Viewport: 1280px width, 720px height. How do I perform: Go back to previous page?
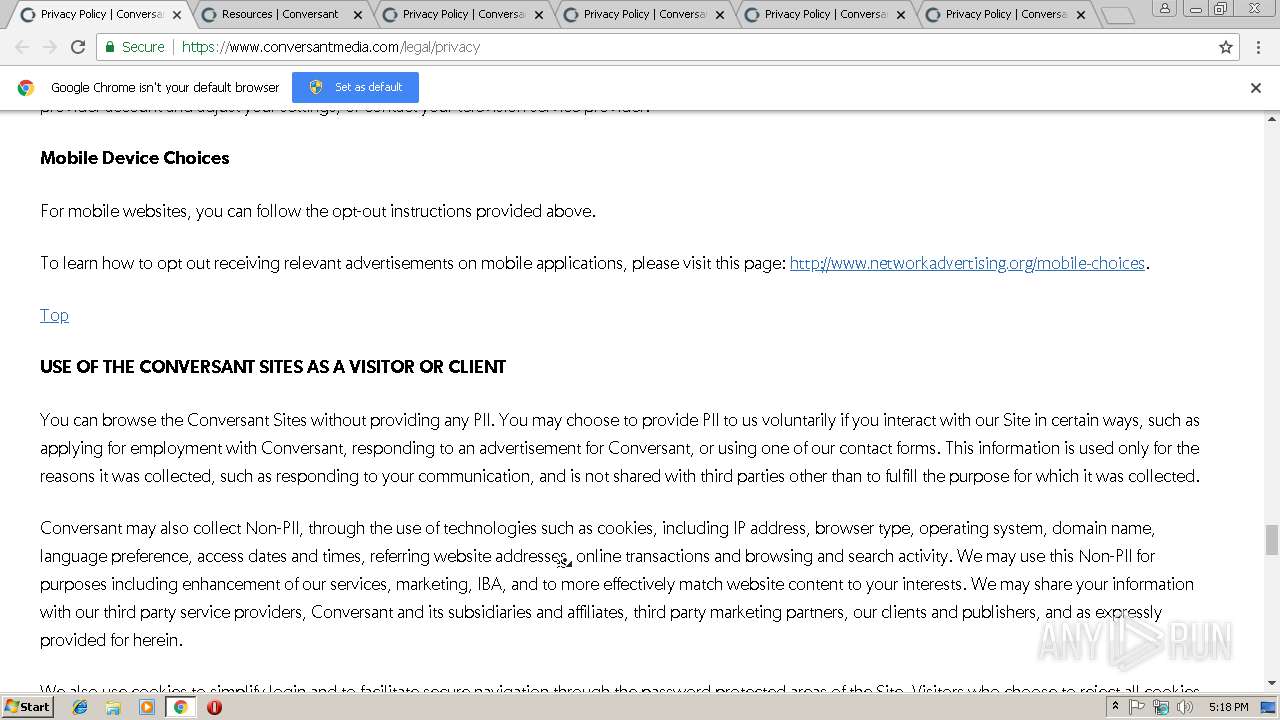pyautogui.click(x=22, y=47)
